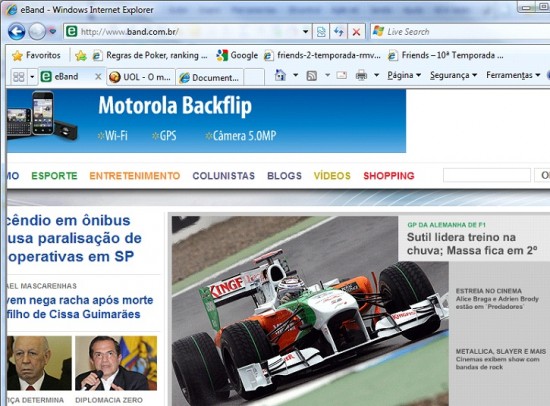
Task: Click the add-to-favorites-bar star icon
Action: (x=81, y=55)
